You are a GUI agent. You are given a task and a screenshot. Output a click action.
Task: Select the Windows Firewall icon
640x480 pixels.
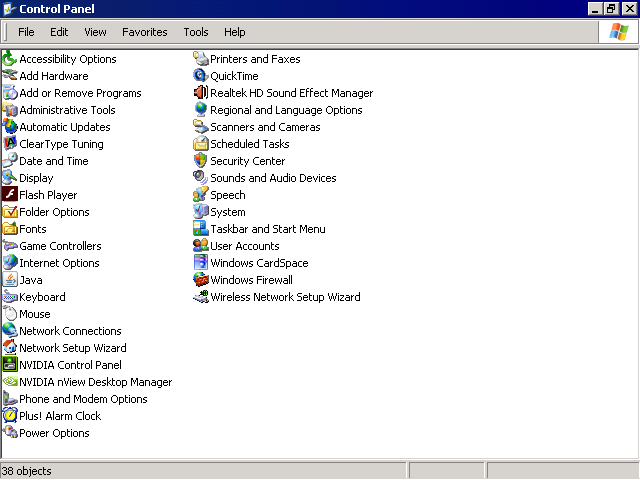[200, 280]
